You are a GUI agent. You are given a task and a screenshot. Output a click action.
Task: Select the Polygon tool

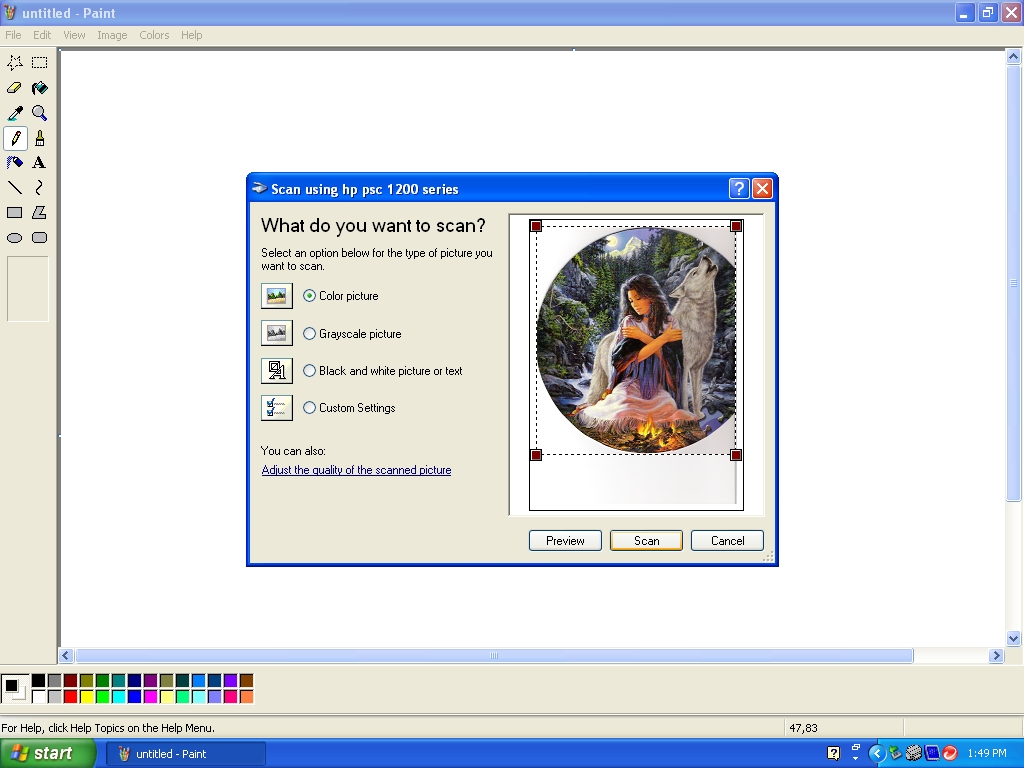pos(40,213)
